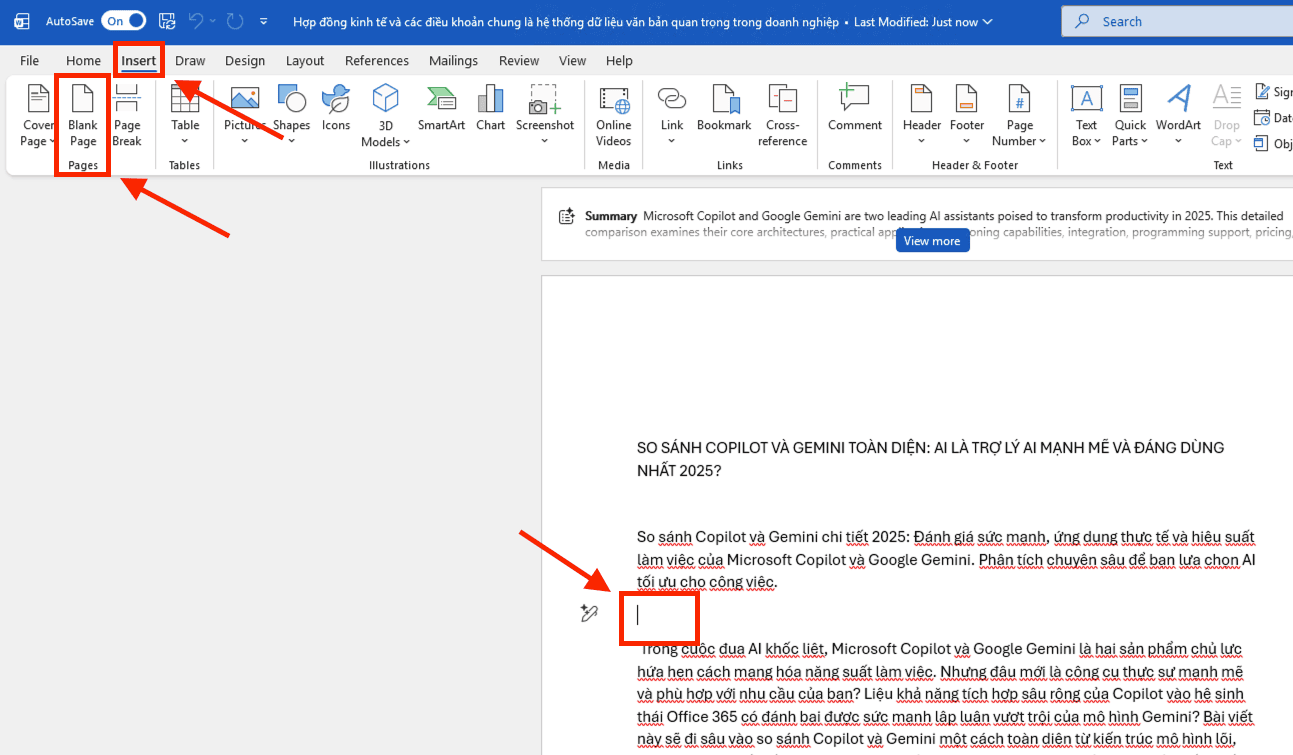Screen dimensions: 1293x755
Task: Click the View more summary button
Action: click(932, 240)
